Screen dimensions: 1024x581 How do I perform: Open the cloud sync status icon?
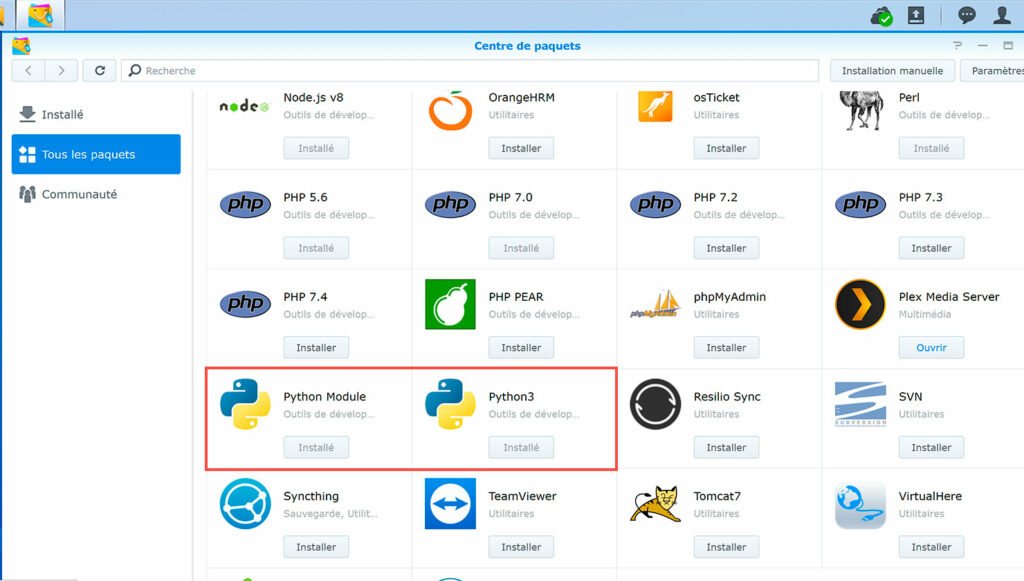(882, 16)
